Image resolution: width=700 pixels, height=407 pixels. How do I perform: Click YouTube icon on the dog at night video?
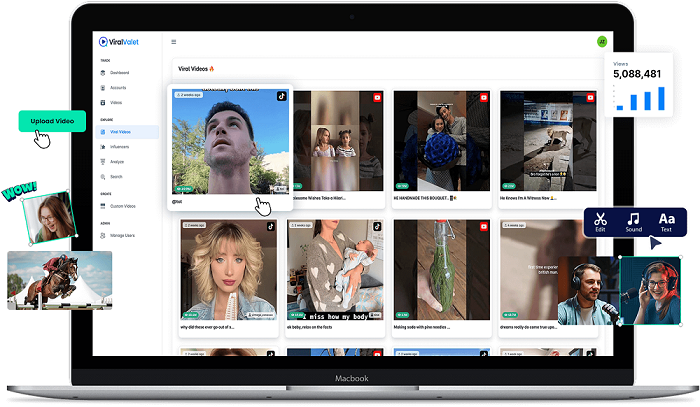pyautogui.click(x=590, y=98)
